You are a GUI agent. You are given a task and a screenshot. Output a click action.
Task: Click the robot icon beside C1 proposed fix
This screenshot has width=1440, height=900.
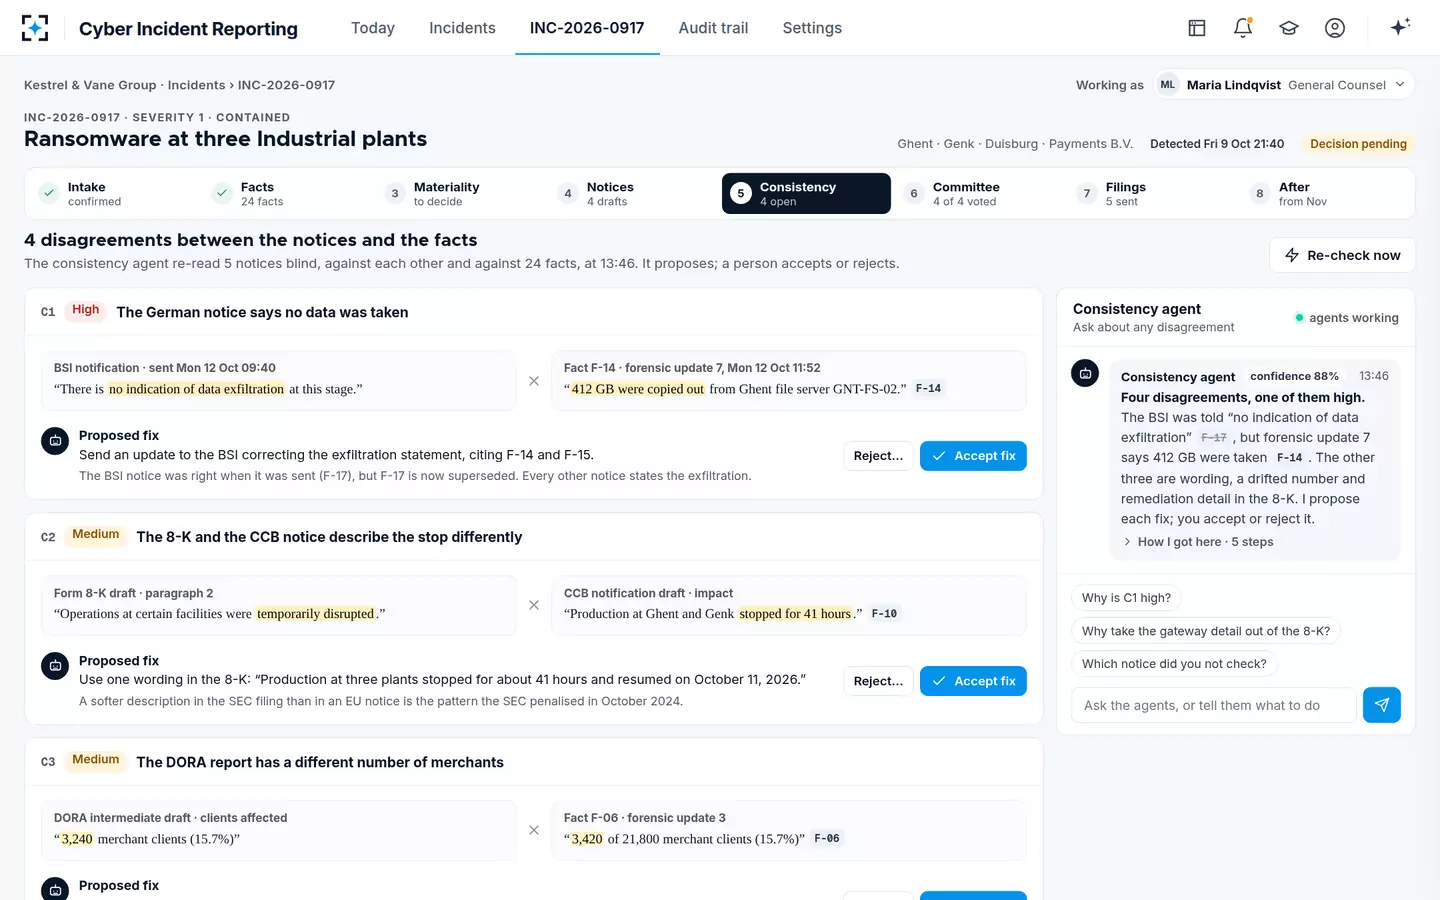pos(55,440)
